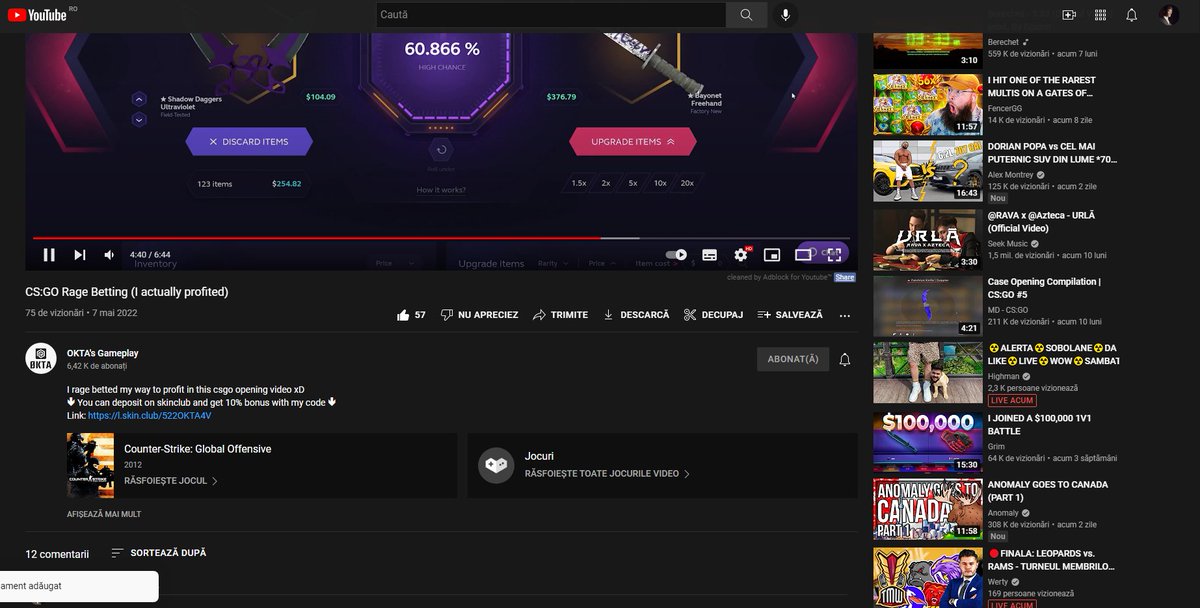The width and height of the screenshot is (1200, 608).
Task: Open the OKTA's Gameplay channel name
Action: [x=103, y=353]
